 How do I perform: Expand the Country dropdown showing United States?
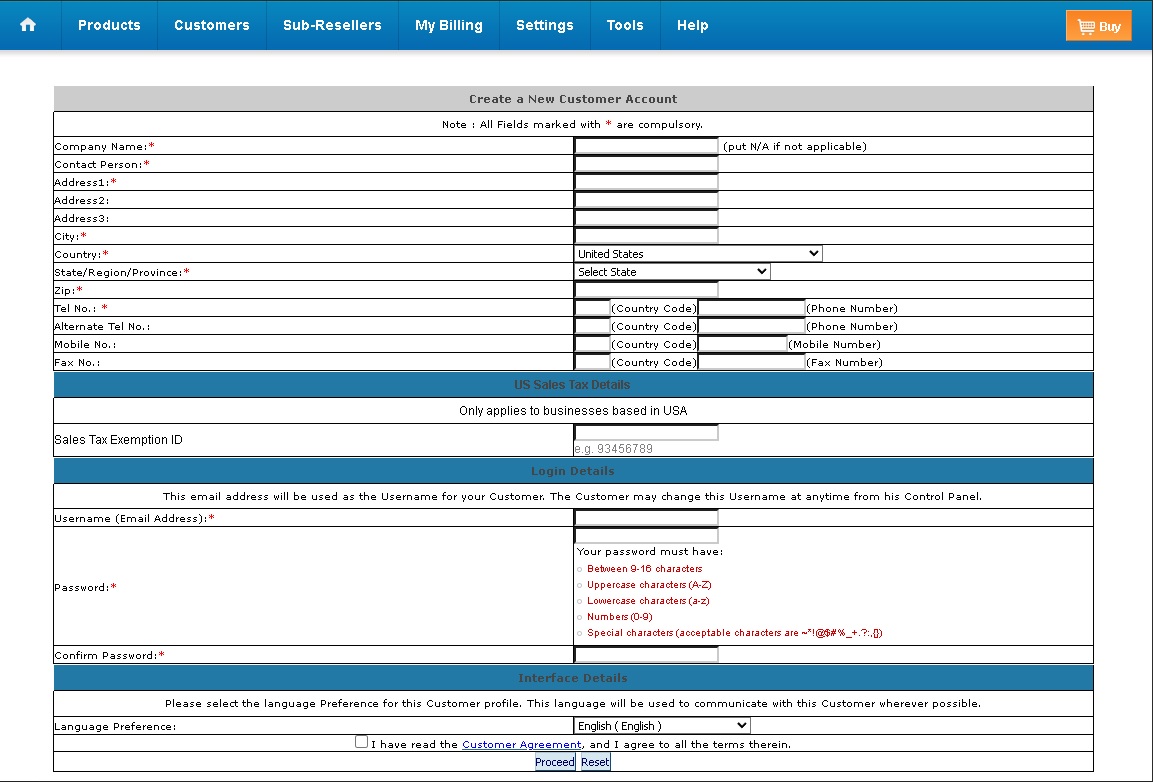[698, 254]
